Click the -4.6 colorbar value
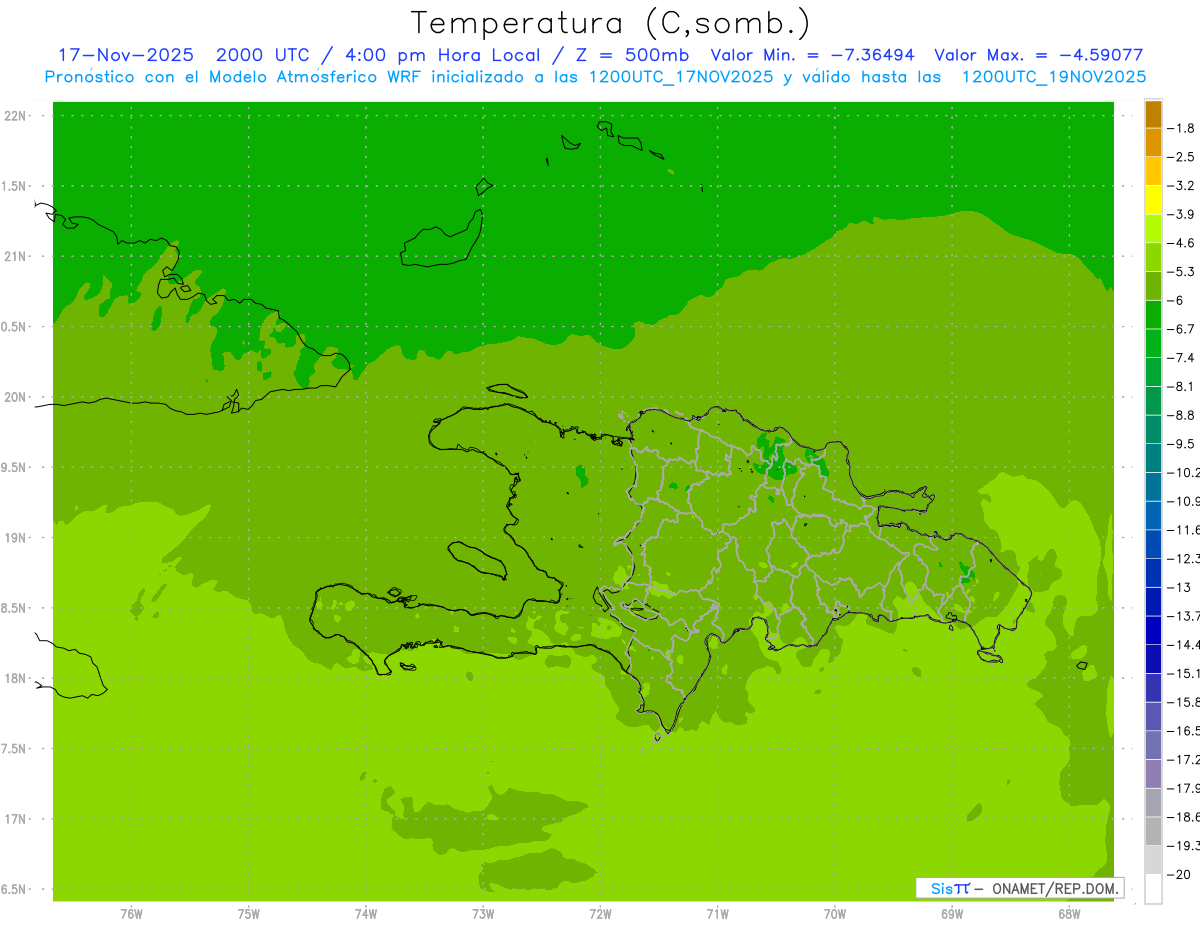The image size is (1200, 927). (1182, 243)
